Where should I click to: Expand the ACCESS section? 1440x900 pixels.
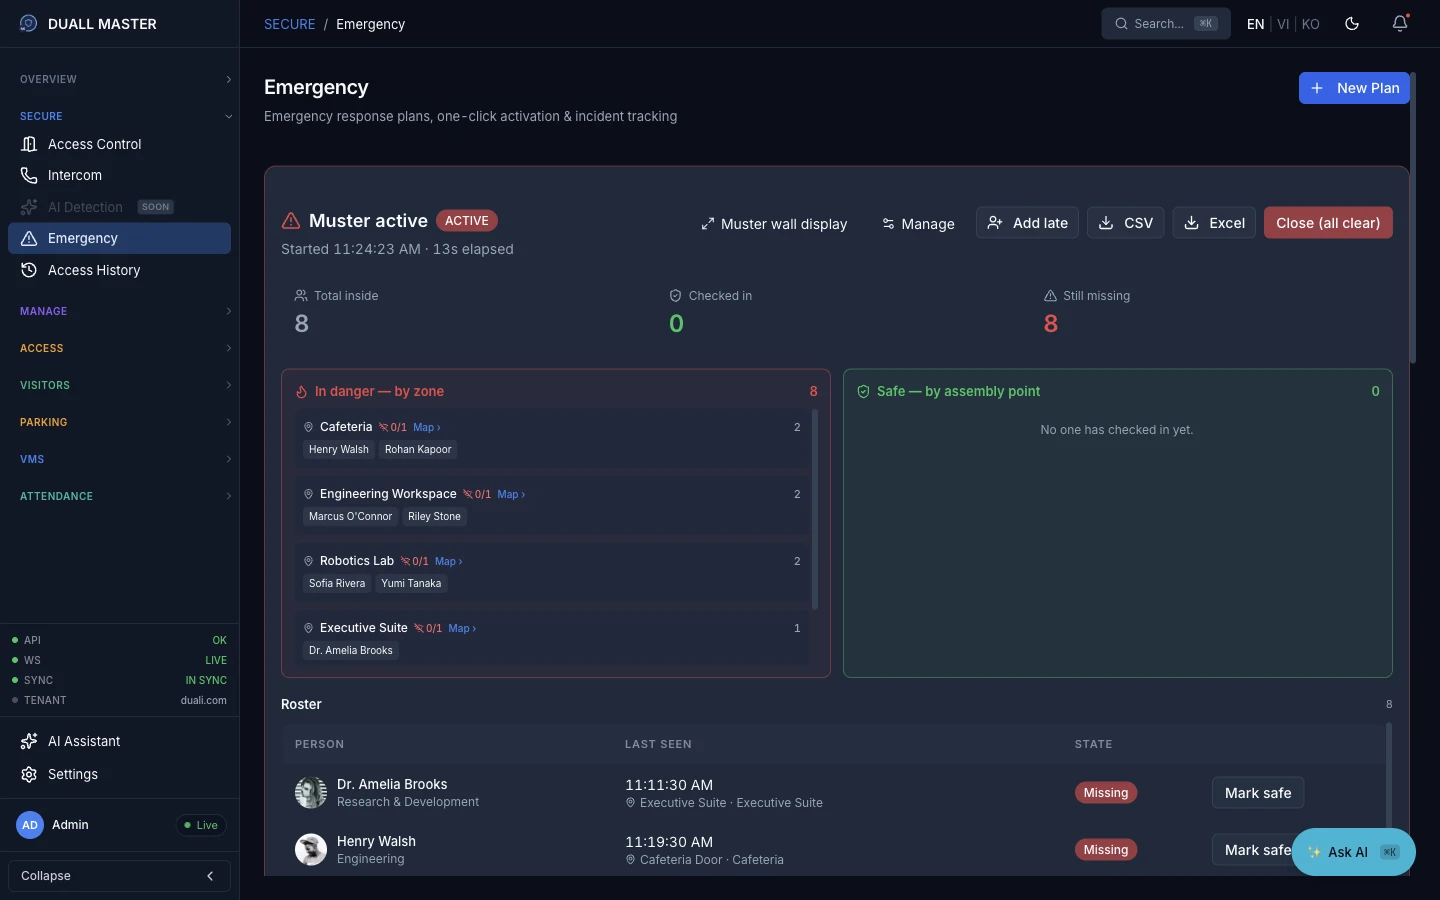pos(119,348)
